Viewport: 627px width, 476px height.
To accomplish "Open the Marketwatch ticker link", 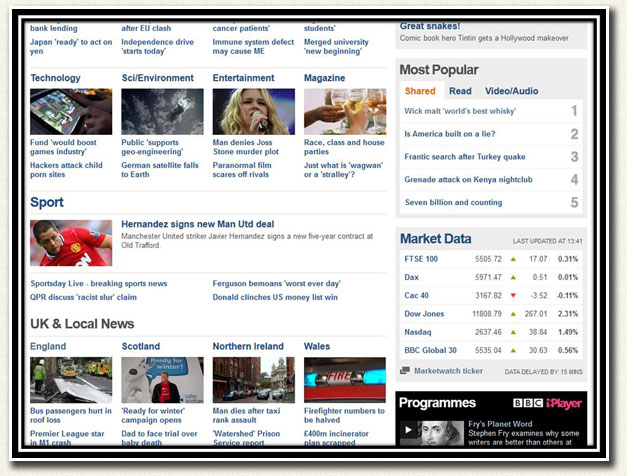I will (448, 371).
